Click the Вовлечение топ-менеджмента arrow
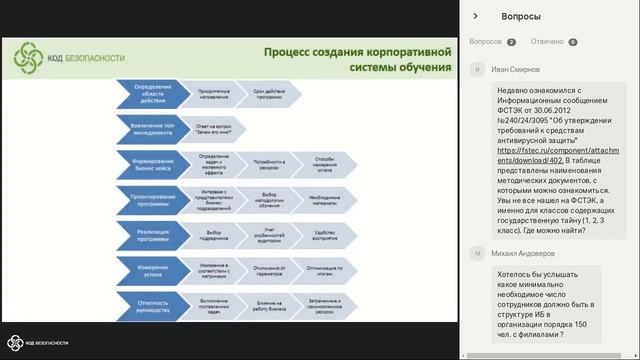 (x=153, y=129)
